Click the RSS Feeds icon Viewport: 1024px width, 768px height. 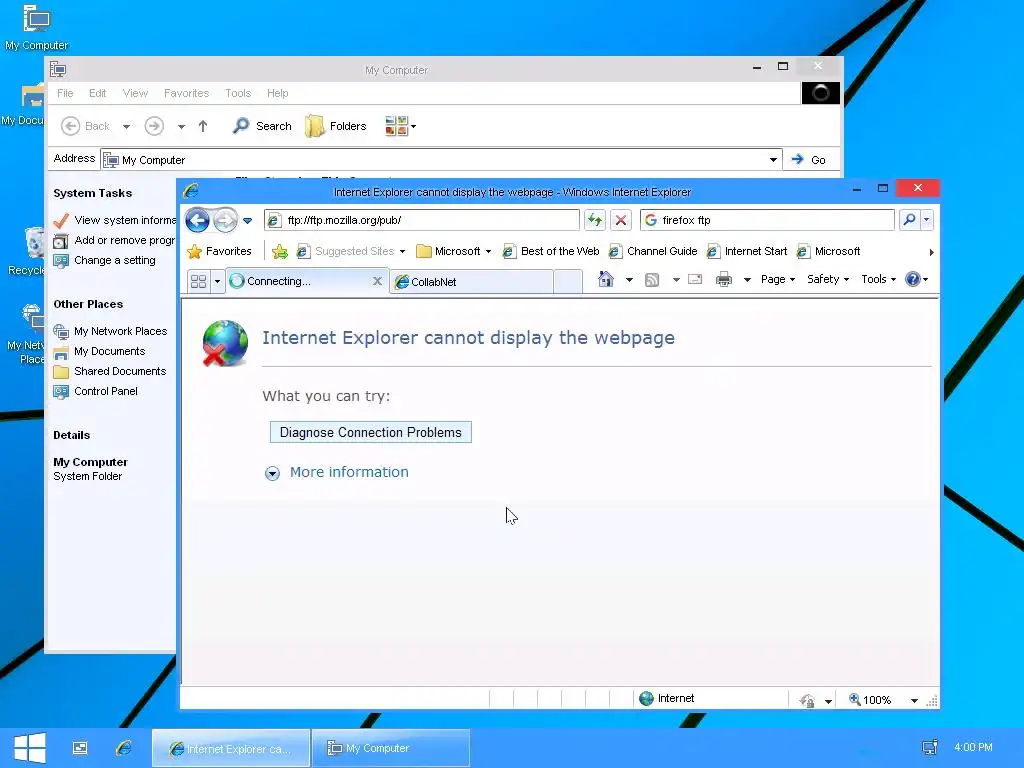click(x=652, y=280)
